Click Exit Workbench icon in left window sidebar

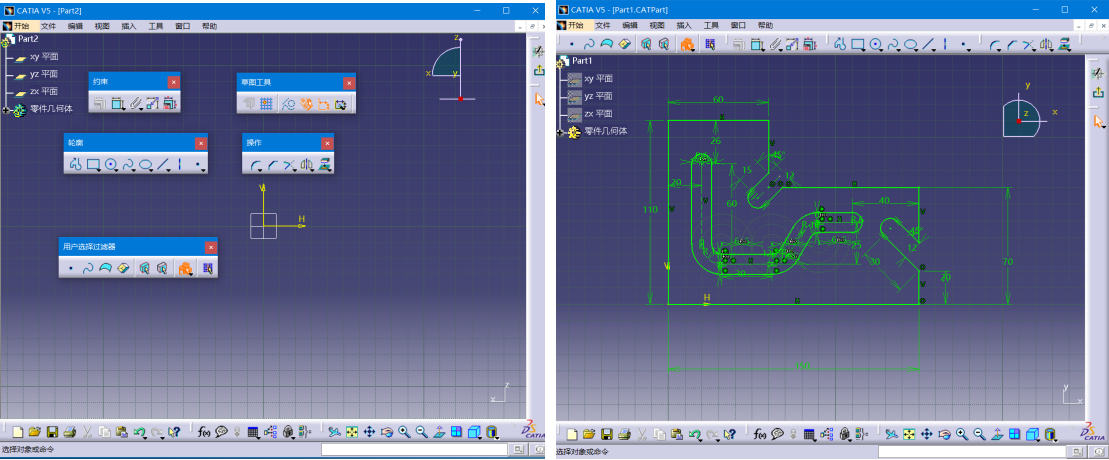538,70
